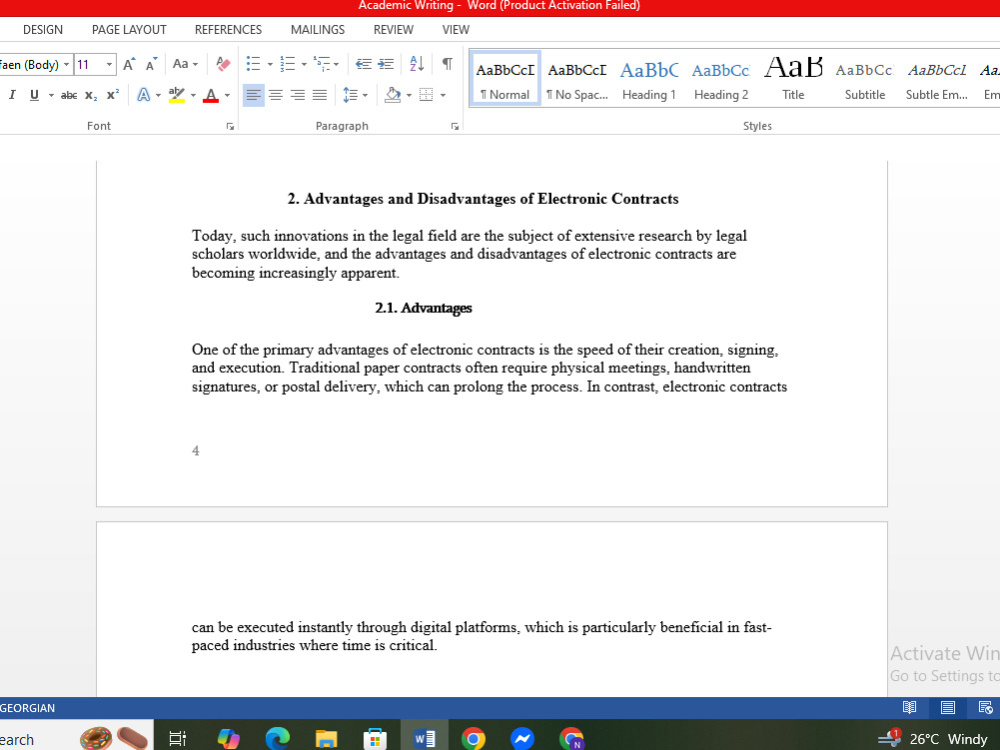Viewport: 1000px width, 750px height.
Task: Increase paragraph indent
Action: 386,64
